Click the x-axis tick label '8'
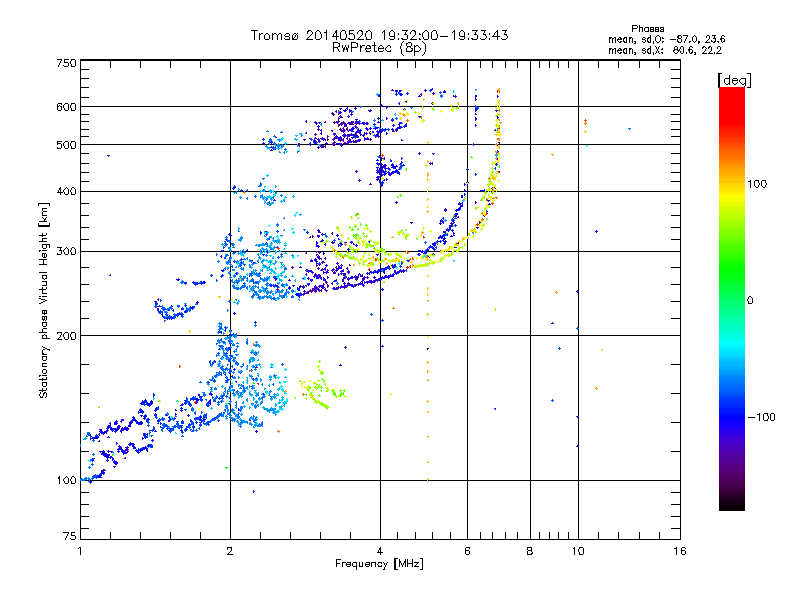Screen dimensions: 800x600 click(x=530, y=551)
